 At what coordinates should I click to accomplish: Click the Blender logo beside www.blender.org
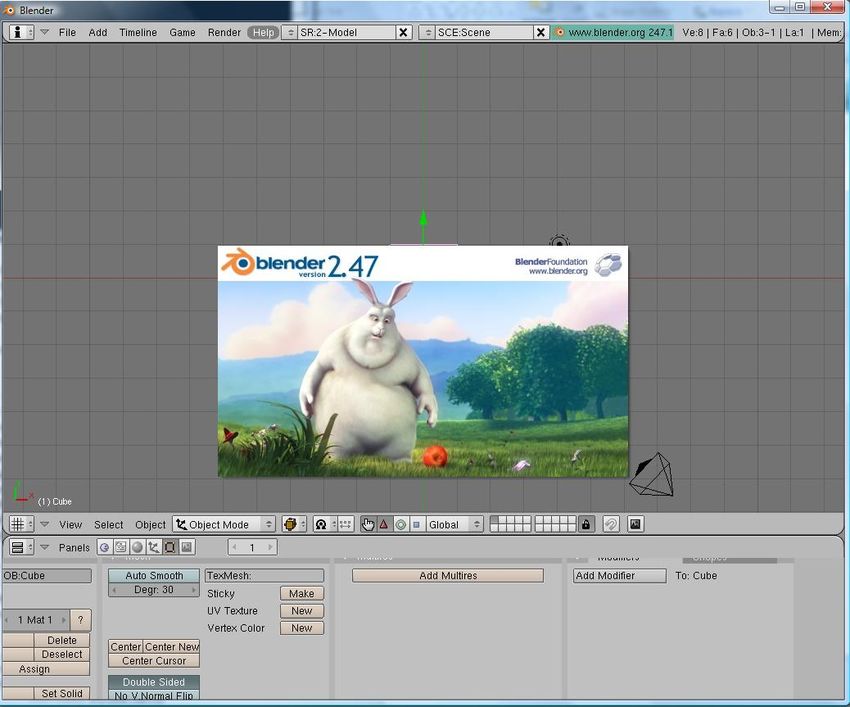[559, 33]
